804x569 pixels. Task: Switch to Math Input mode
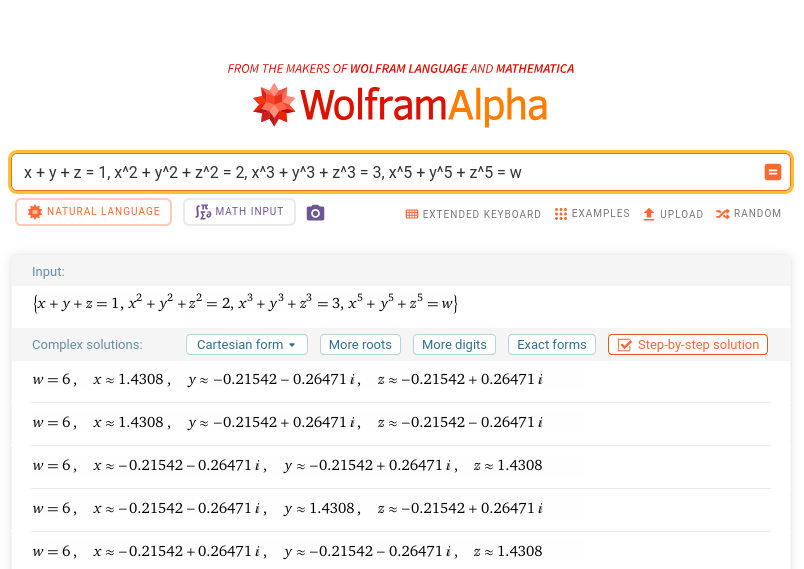(x=239, y=212)
